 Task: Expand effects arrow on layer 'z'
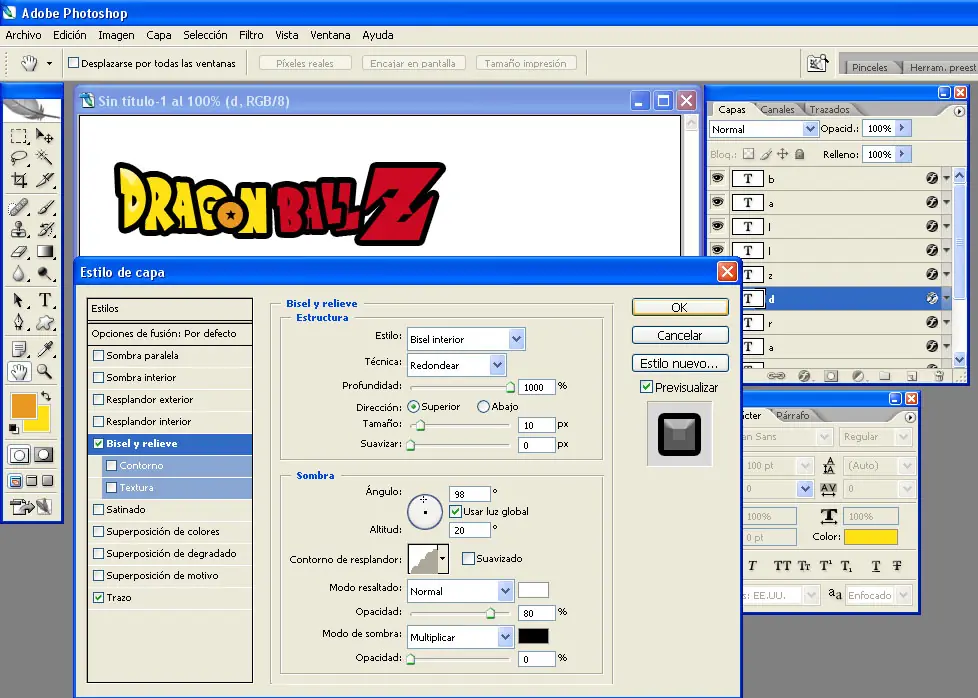click(x=946, y=274)
